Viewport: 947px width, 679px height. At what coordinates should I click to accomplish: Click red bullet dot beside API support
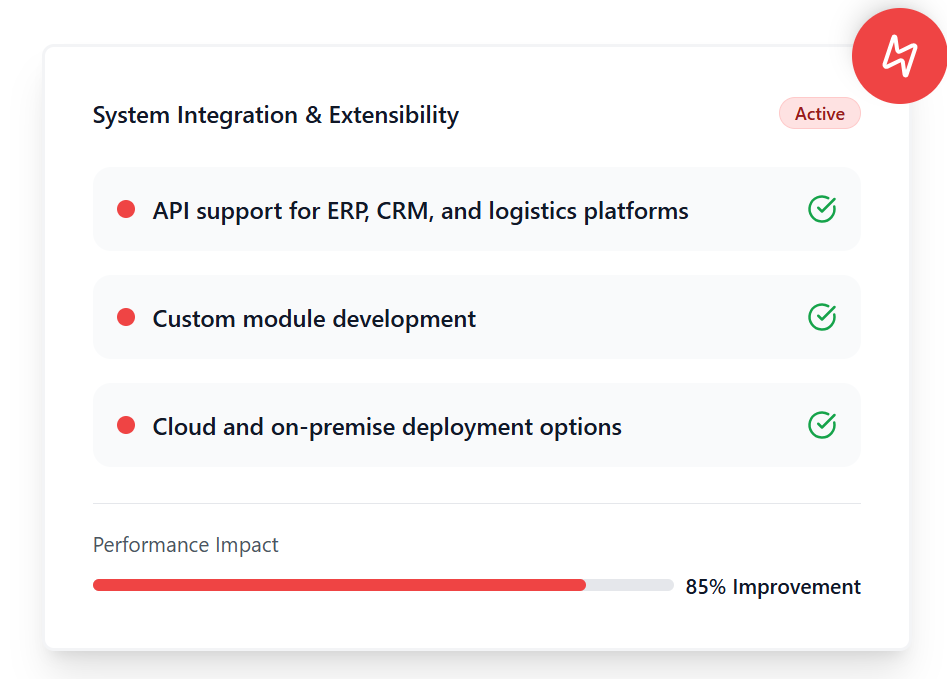[126, 210]
